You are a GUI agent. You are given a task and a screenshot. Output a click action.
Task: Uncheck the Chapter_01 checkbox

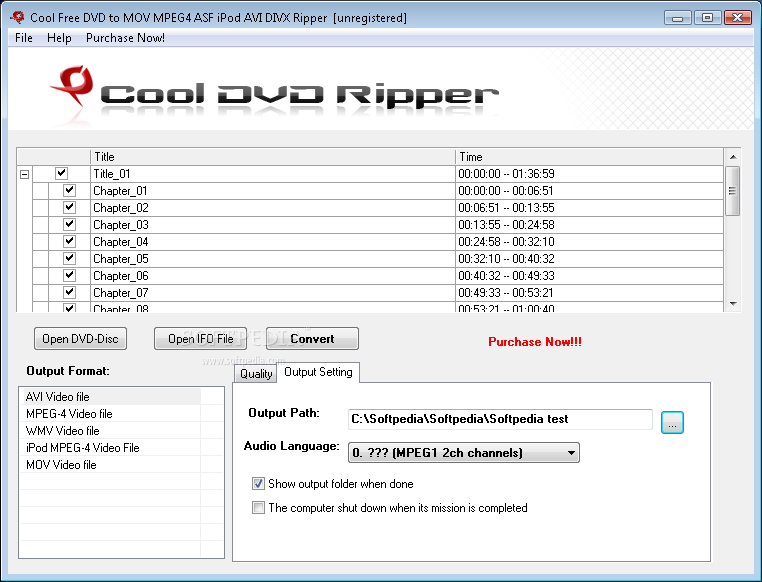[69, 190]
